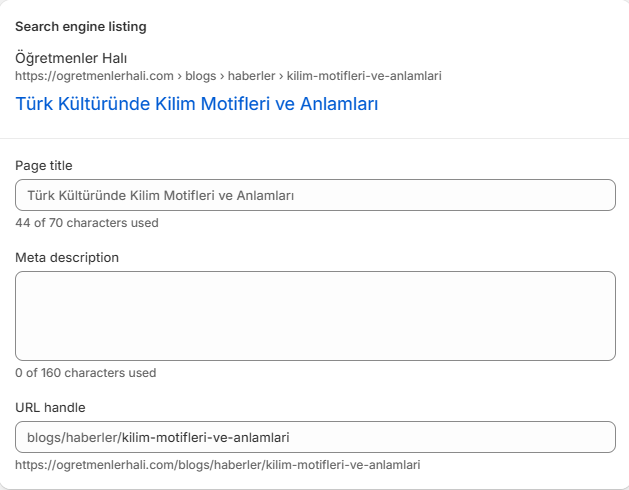The image size is (629, 490).
Task: Click the "Page title" field label
Action: (x=44, y=165)
